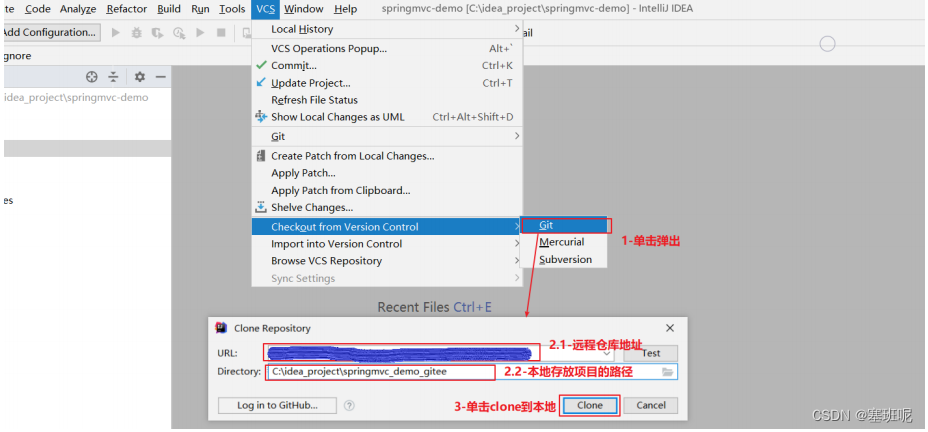Select Refresh File Status

coord(388,100)
